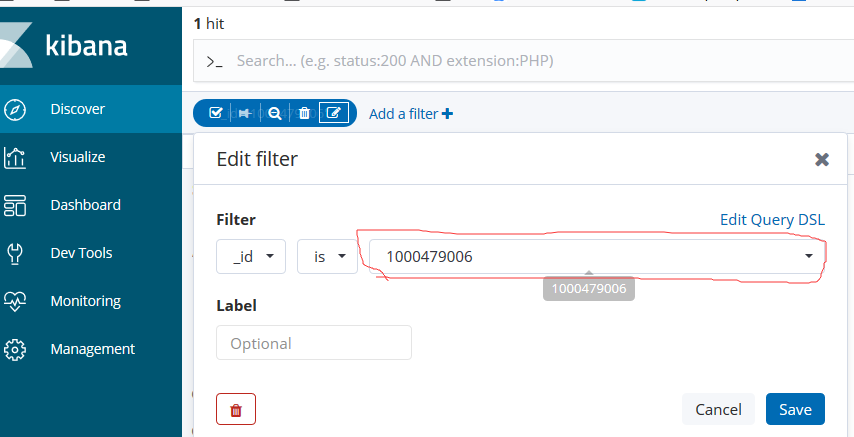Click the Dev Tools wrench icon
Viewport: 854px width, 437px height.
tap(15, 253)
